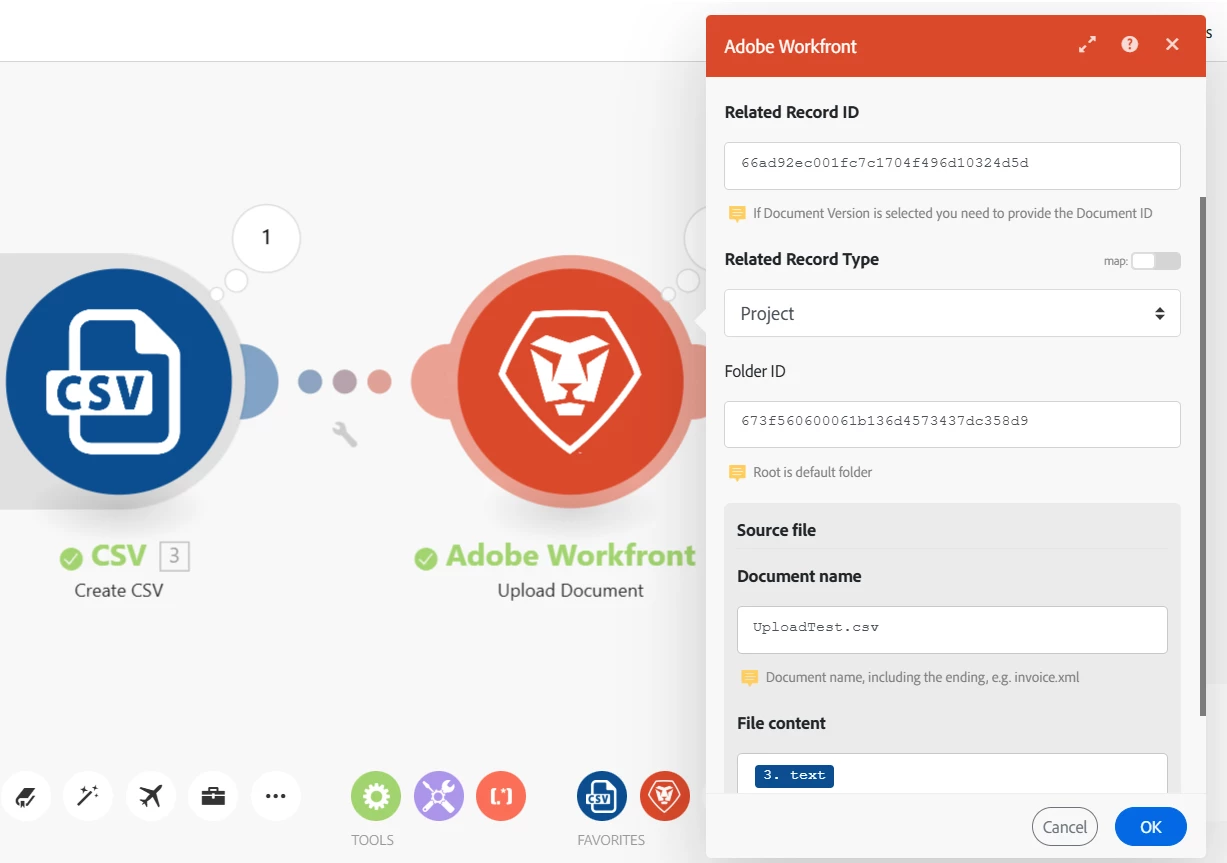Click the magic wand auto-align icon

point(88,796)
